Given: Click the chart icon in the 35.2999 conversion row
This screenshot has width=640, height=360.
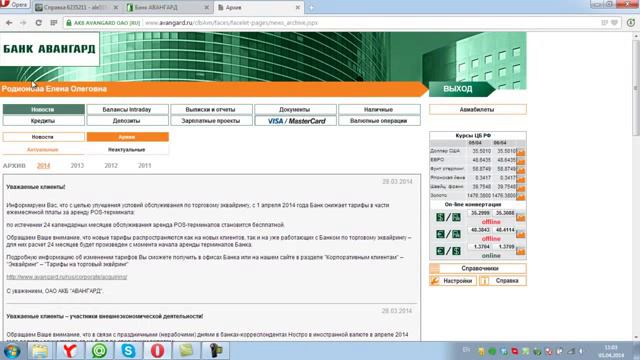Looking at the screenshot, I should click(x=520, y=217).
